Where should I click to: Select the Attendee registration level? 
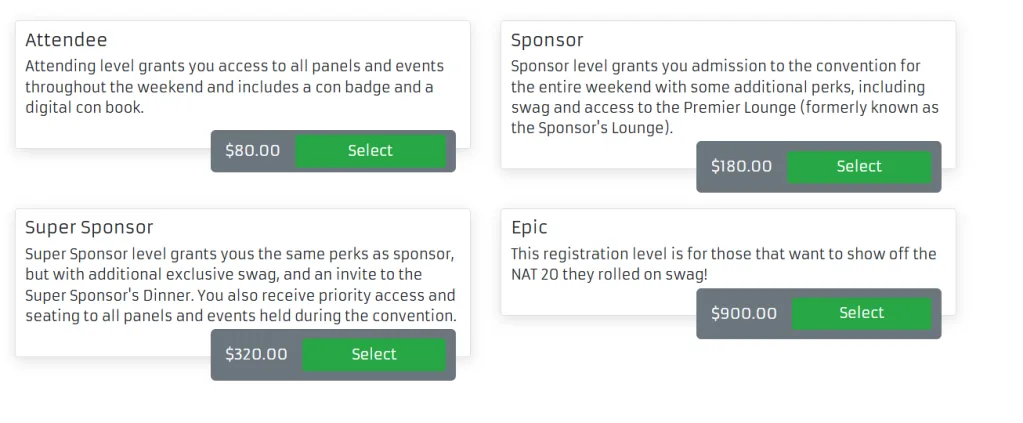[x=370, y=151]
